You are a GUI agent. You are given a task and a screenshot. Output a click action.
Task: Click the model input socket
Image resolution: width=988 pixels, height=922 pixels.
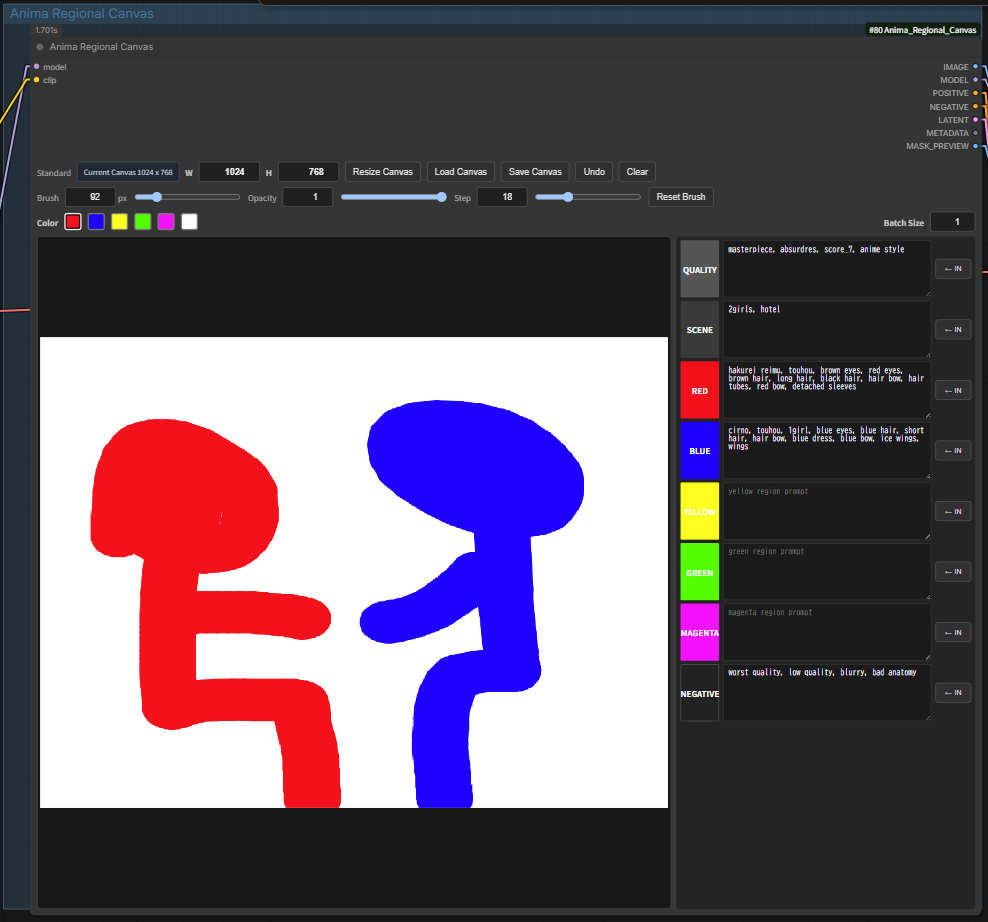[37, 66]
